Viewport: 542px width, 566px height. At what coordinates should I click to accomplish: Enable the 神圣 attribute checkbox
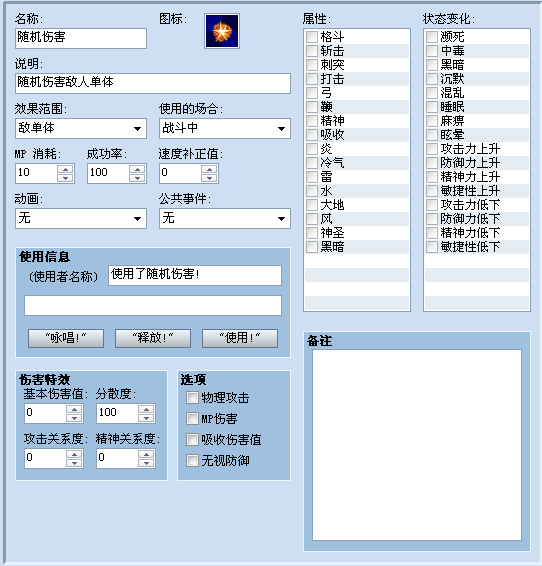click(x=312, y=233)
